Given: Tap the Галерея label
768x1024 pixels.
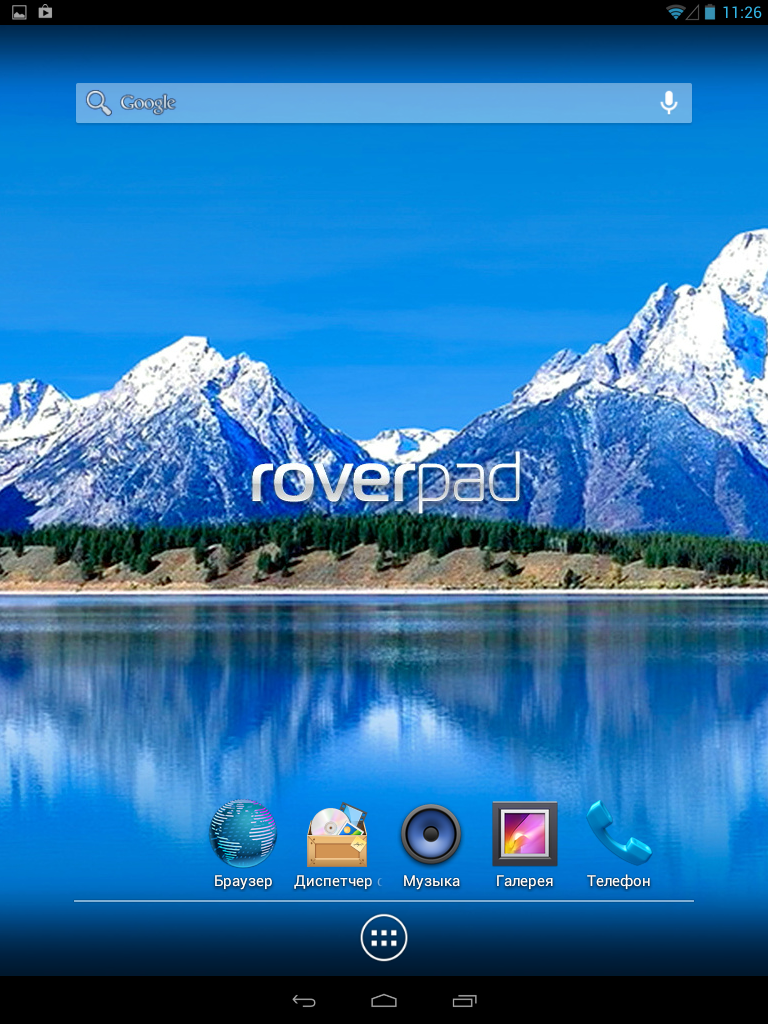Looking at the screenshot, I should point(524,881).
